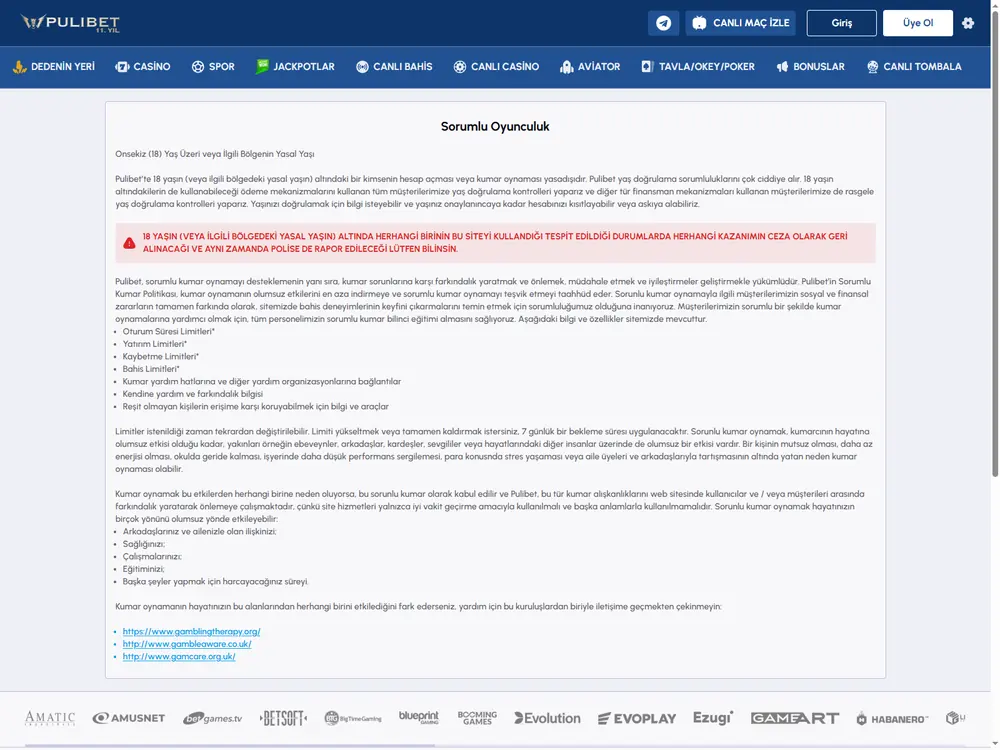Open the Evolution provider logo

click(x=547, y=718)
